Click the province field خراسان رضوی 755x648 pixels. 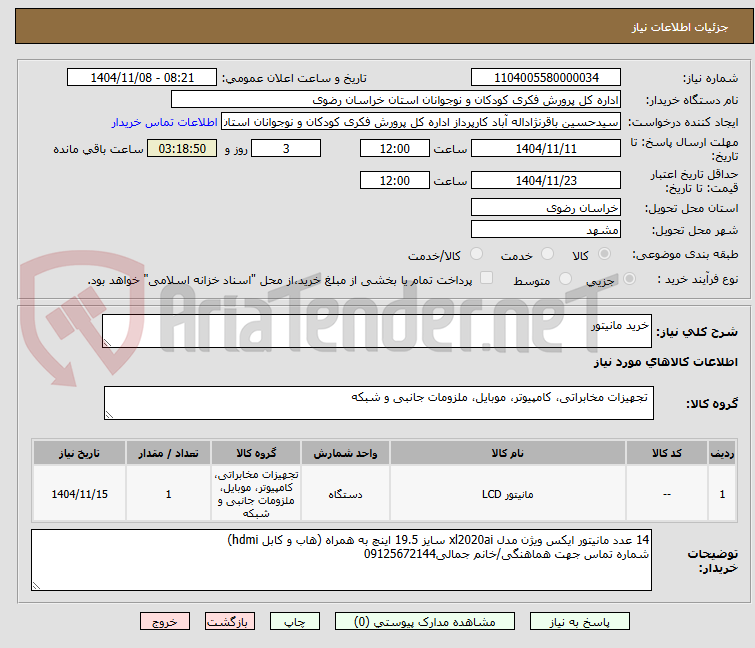[546, 207]
